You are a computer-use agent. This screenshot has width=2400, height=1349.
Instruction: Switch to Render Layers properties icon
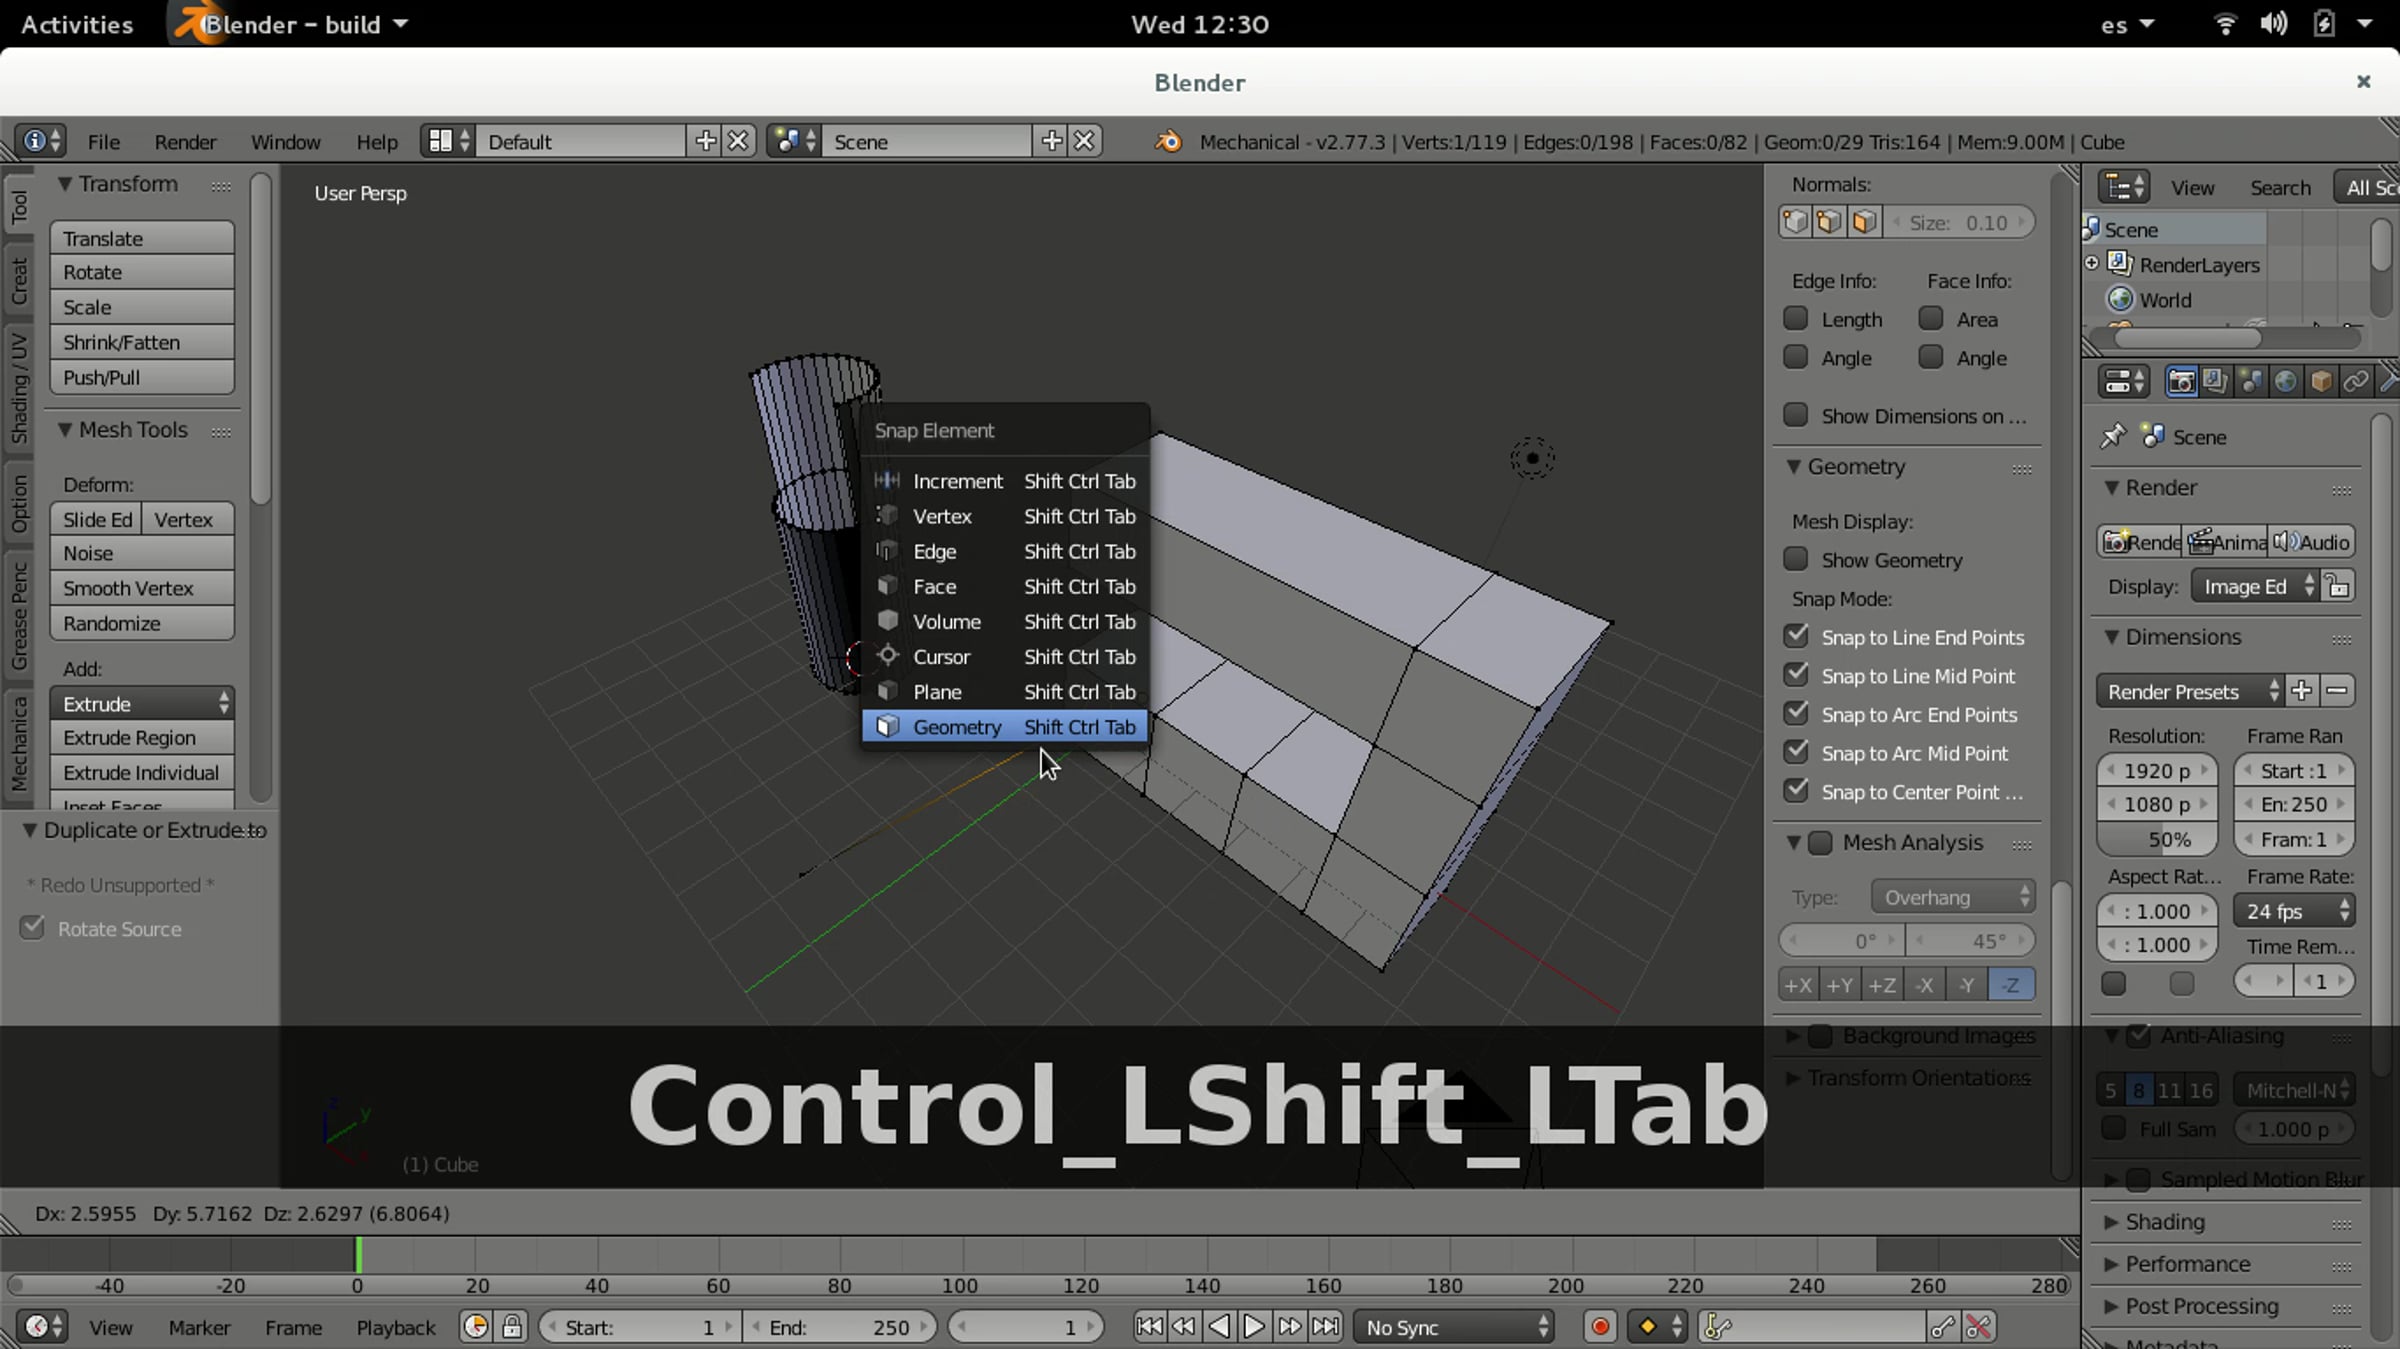click(x=2215, y=381)
